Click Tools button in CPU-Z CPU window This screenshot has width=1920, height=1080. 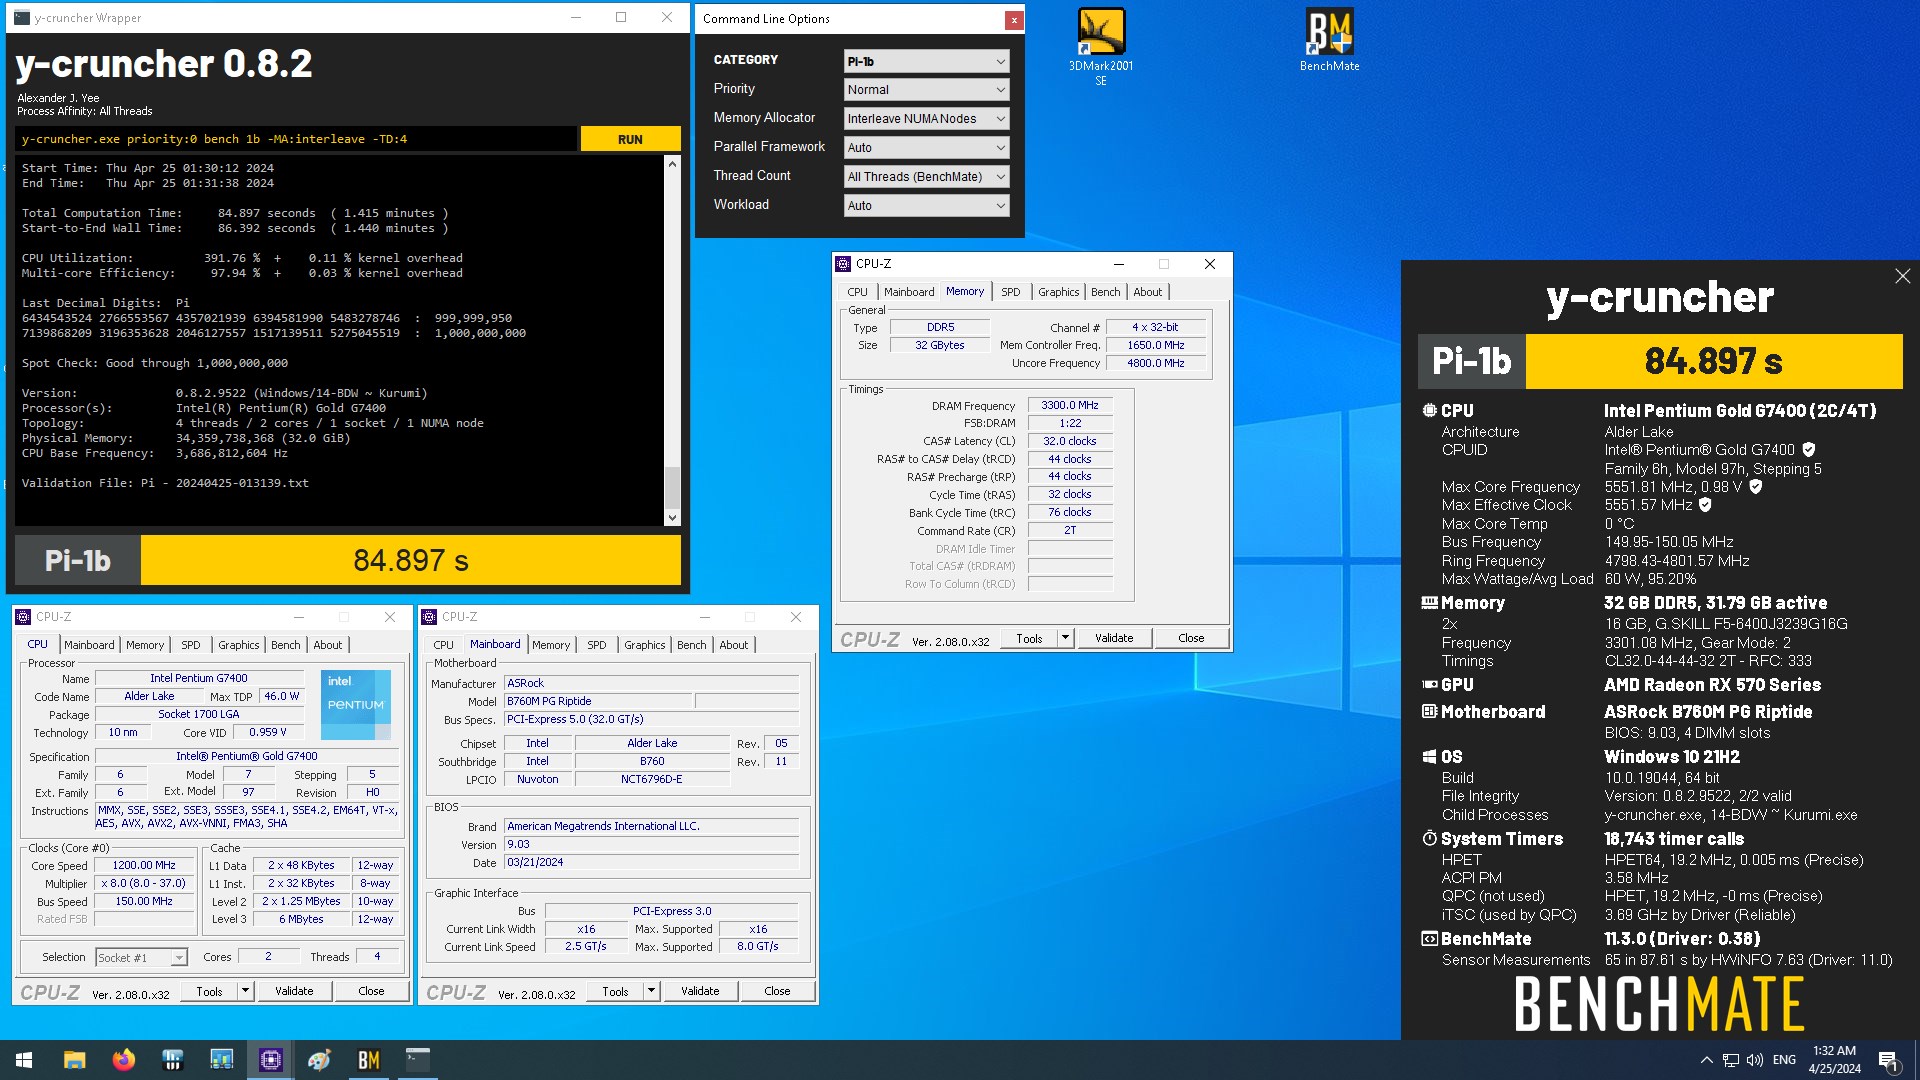pyautogui.click(x=209, y=991)
